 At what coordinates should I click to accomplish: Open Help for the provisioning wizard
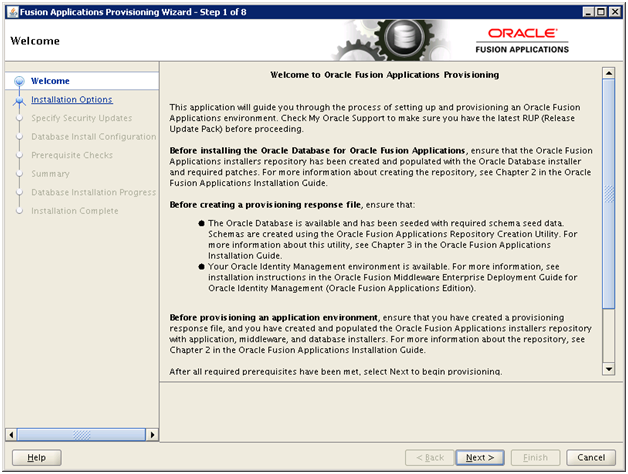click(x=36, y=457)
